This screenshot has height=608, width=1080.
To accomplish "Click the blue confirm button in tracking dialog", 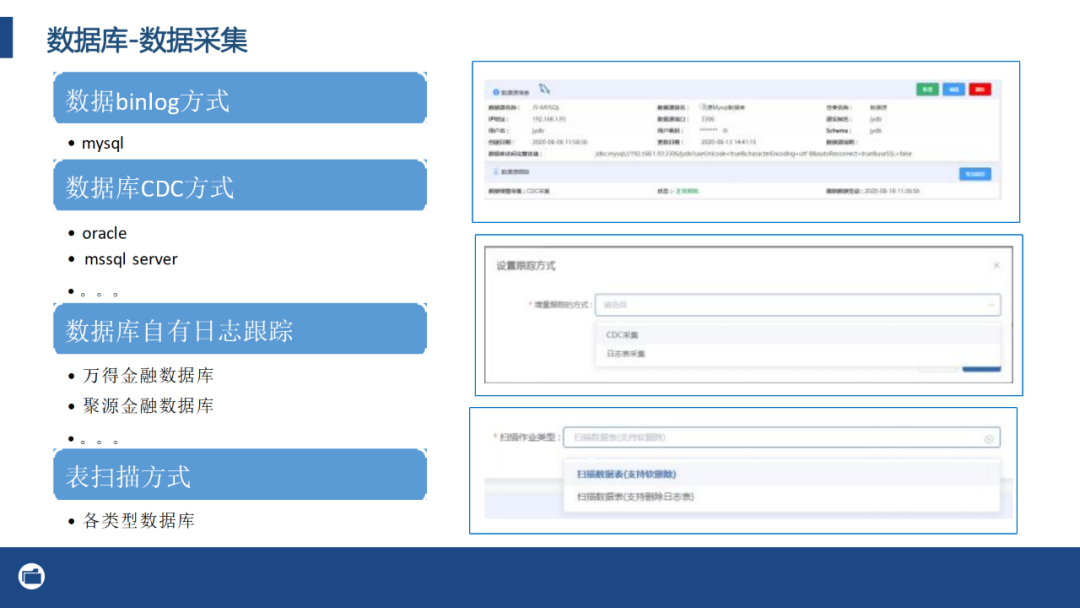I will point(982,368).
